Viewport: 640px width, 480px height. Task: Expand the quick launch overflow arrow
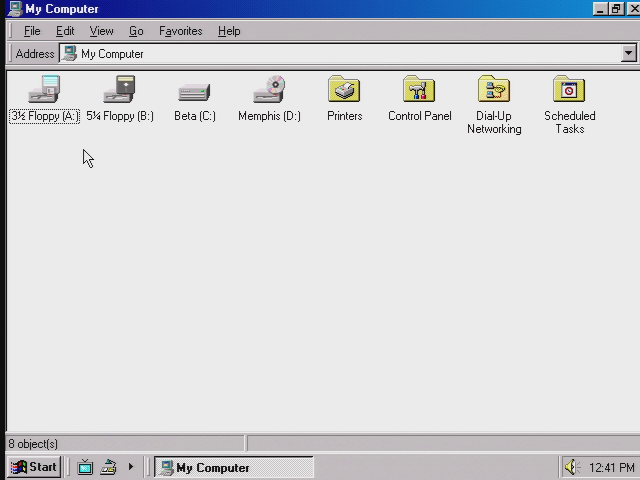131,467
